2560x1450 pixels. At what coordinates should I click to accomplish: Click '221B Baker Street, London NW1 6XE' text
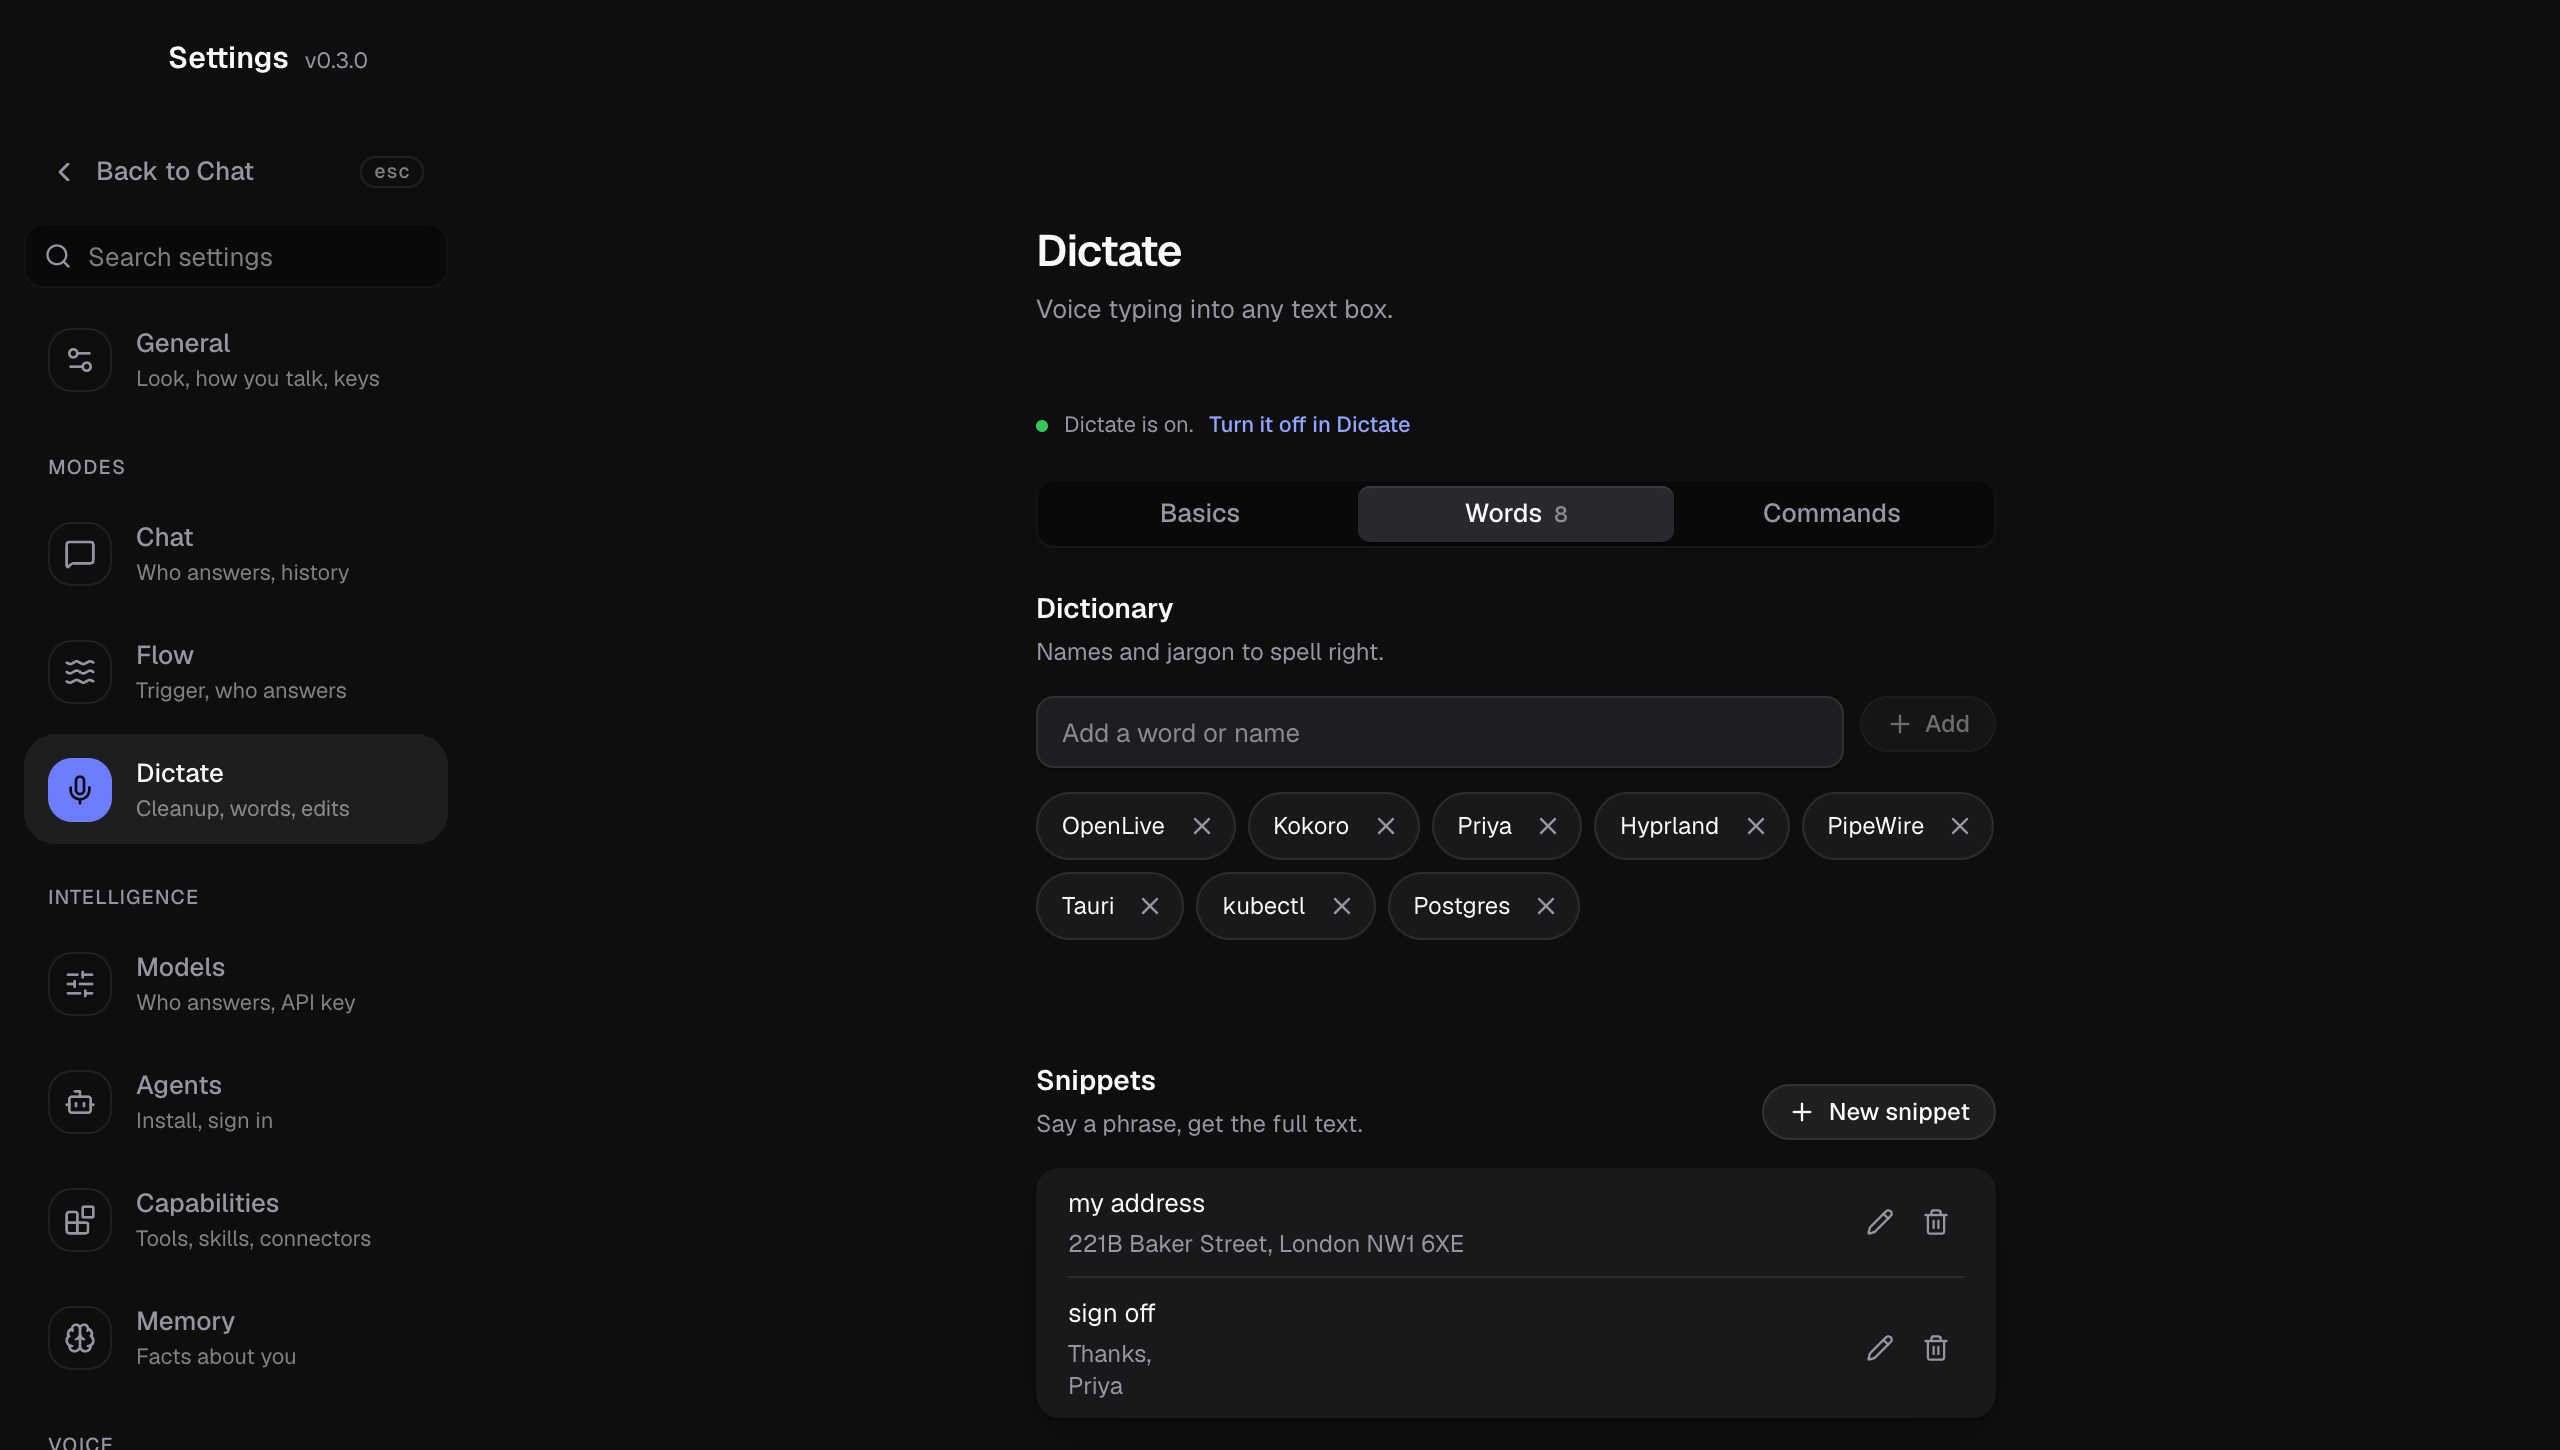pyautogui.click(x=1266, y=1244)
